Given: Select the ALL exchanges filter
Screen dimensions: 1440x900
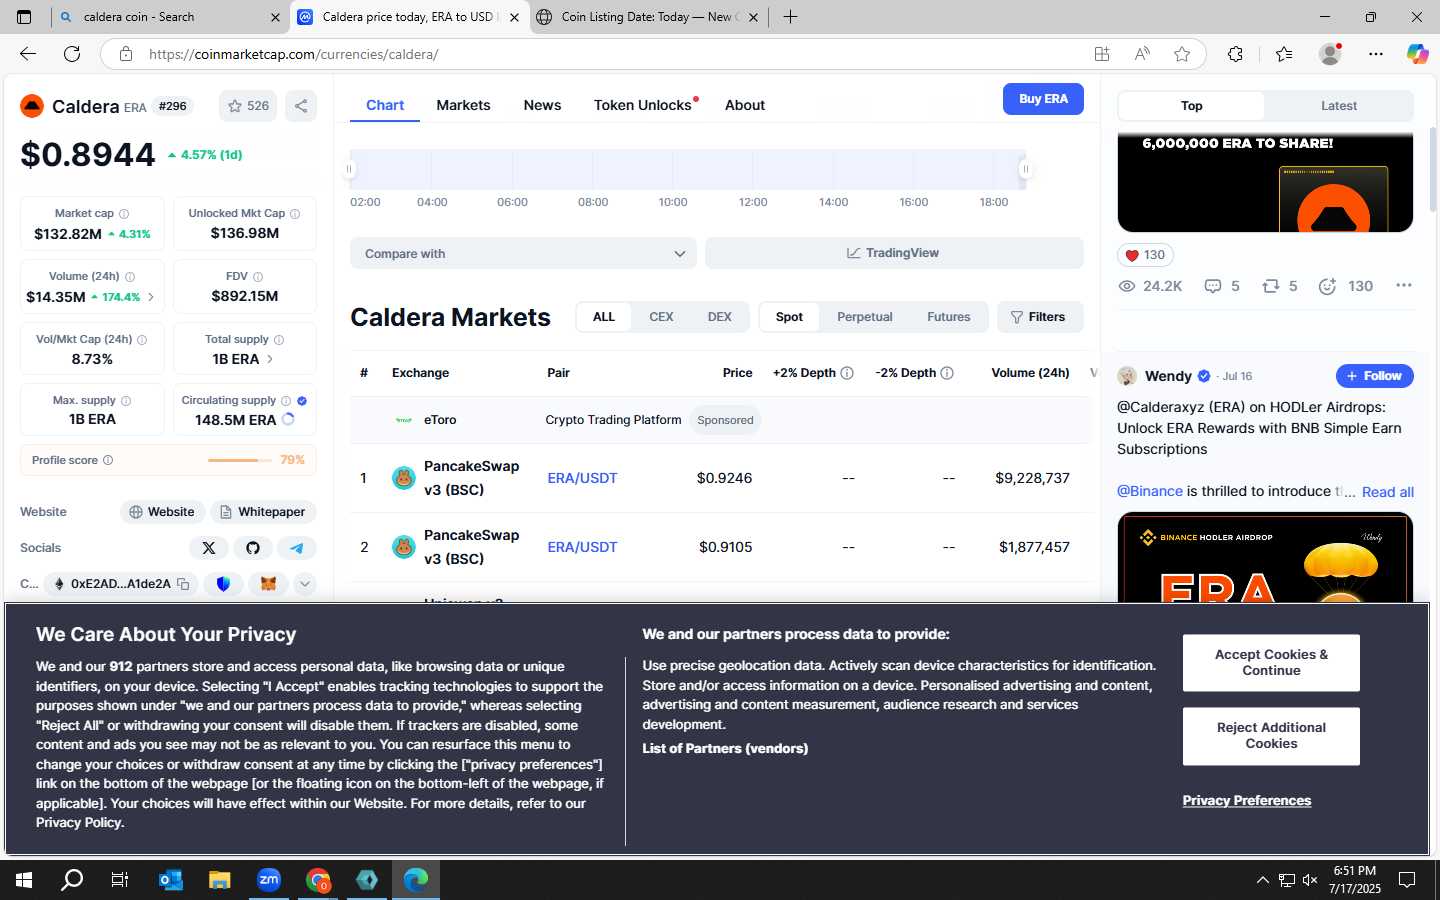Looking at the screenshot, I should click(604, 317).
